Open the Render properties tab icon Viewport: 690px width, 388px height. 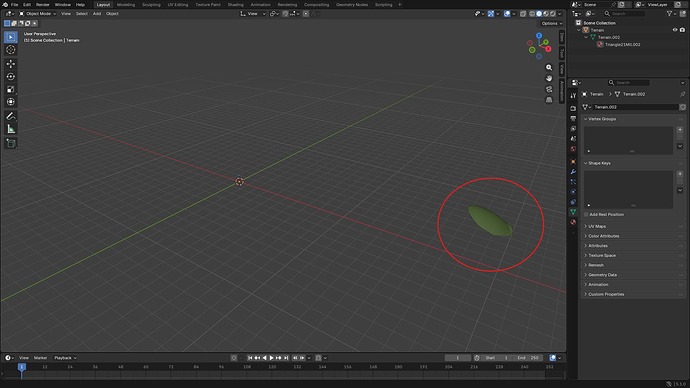573,108
